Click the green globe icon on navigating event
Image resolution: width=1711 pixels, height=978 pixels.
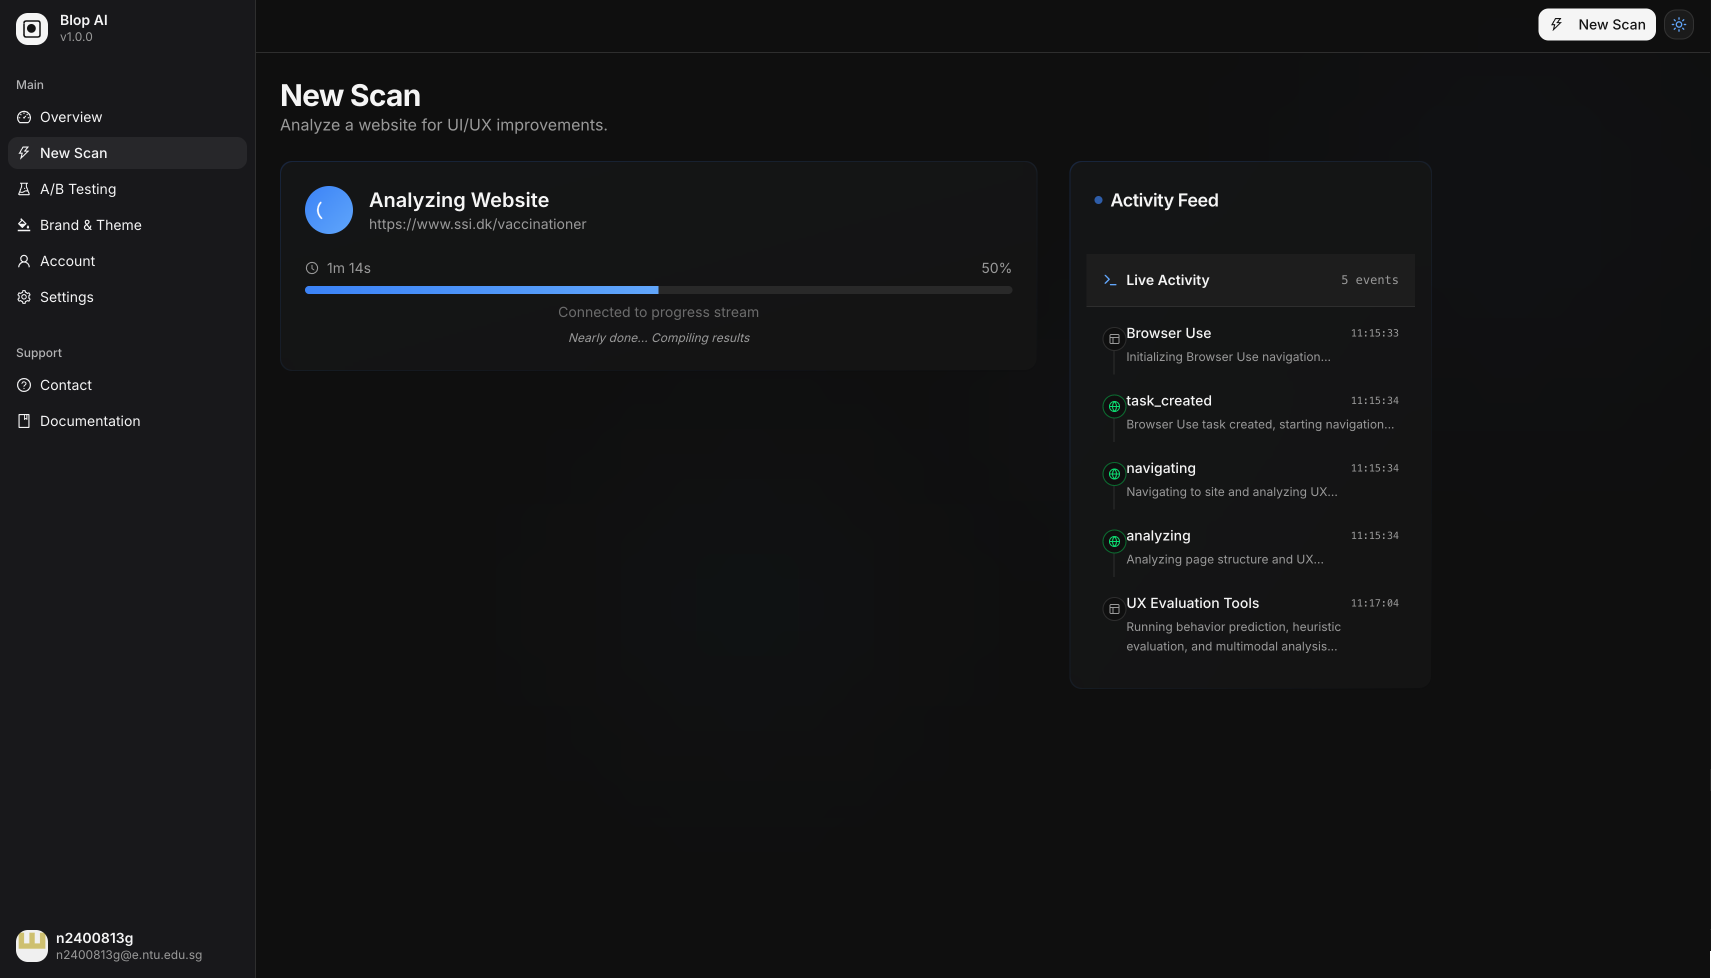[x=1114, y=474]
